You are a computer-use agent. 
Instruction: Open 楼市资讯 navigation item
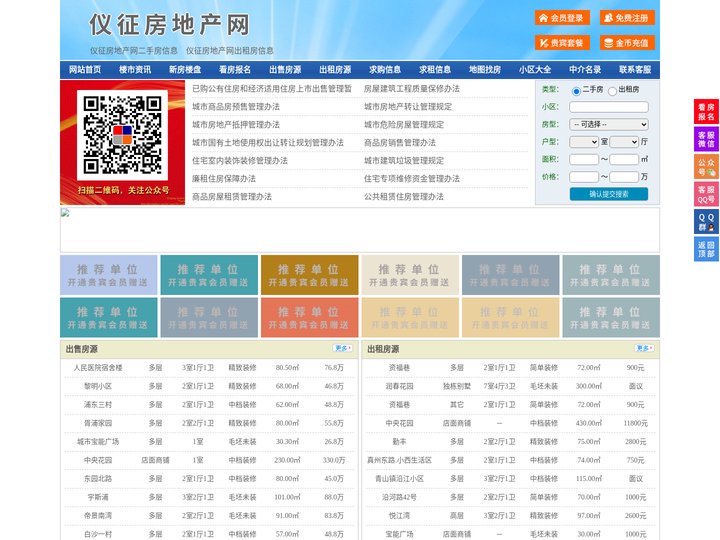tap(135, 70)
